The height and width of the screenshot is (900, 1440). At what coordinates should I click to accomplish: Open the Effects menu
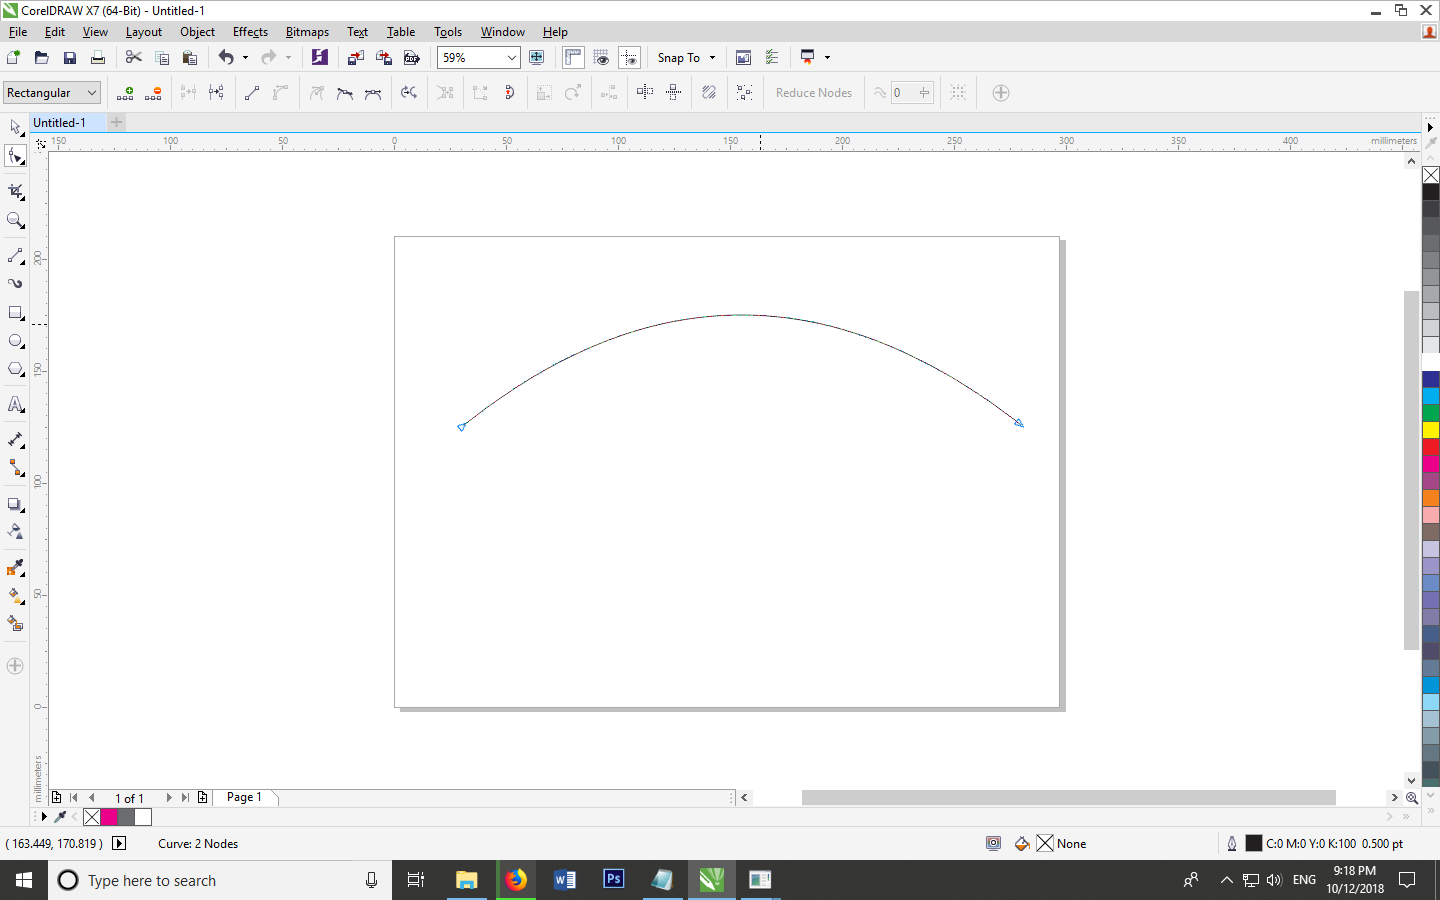pos(250,32)
